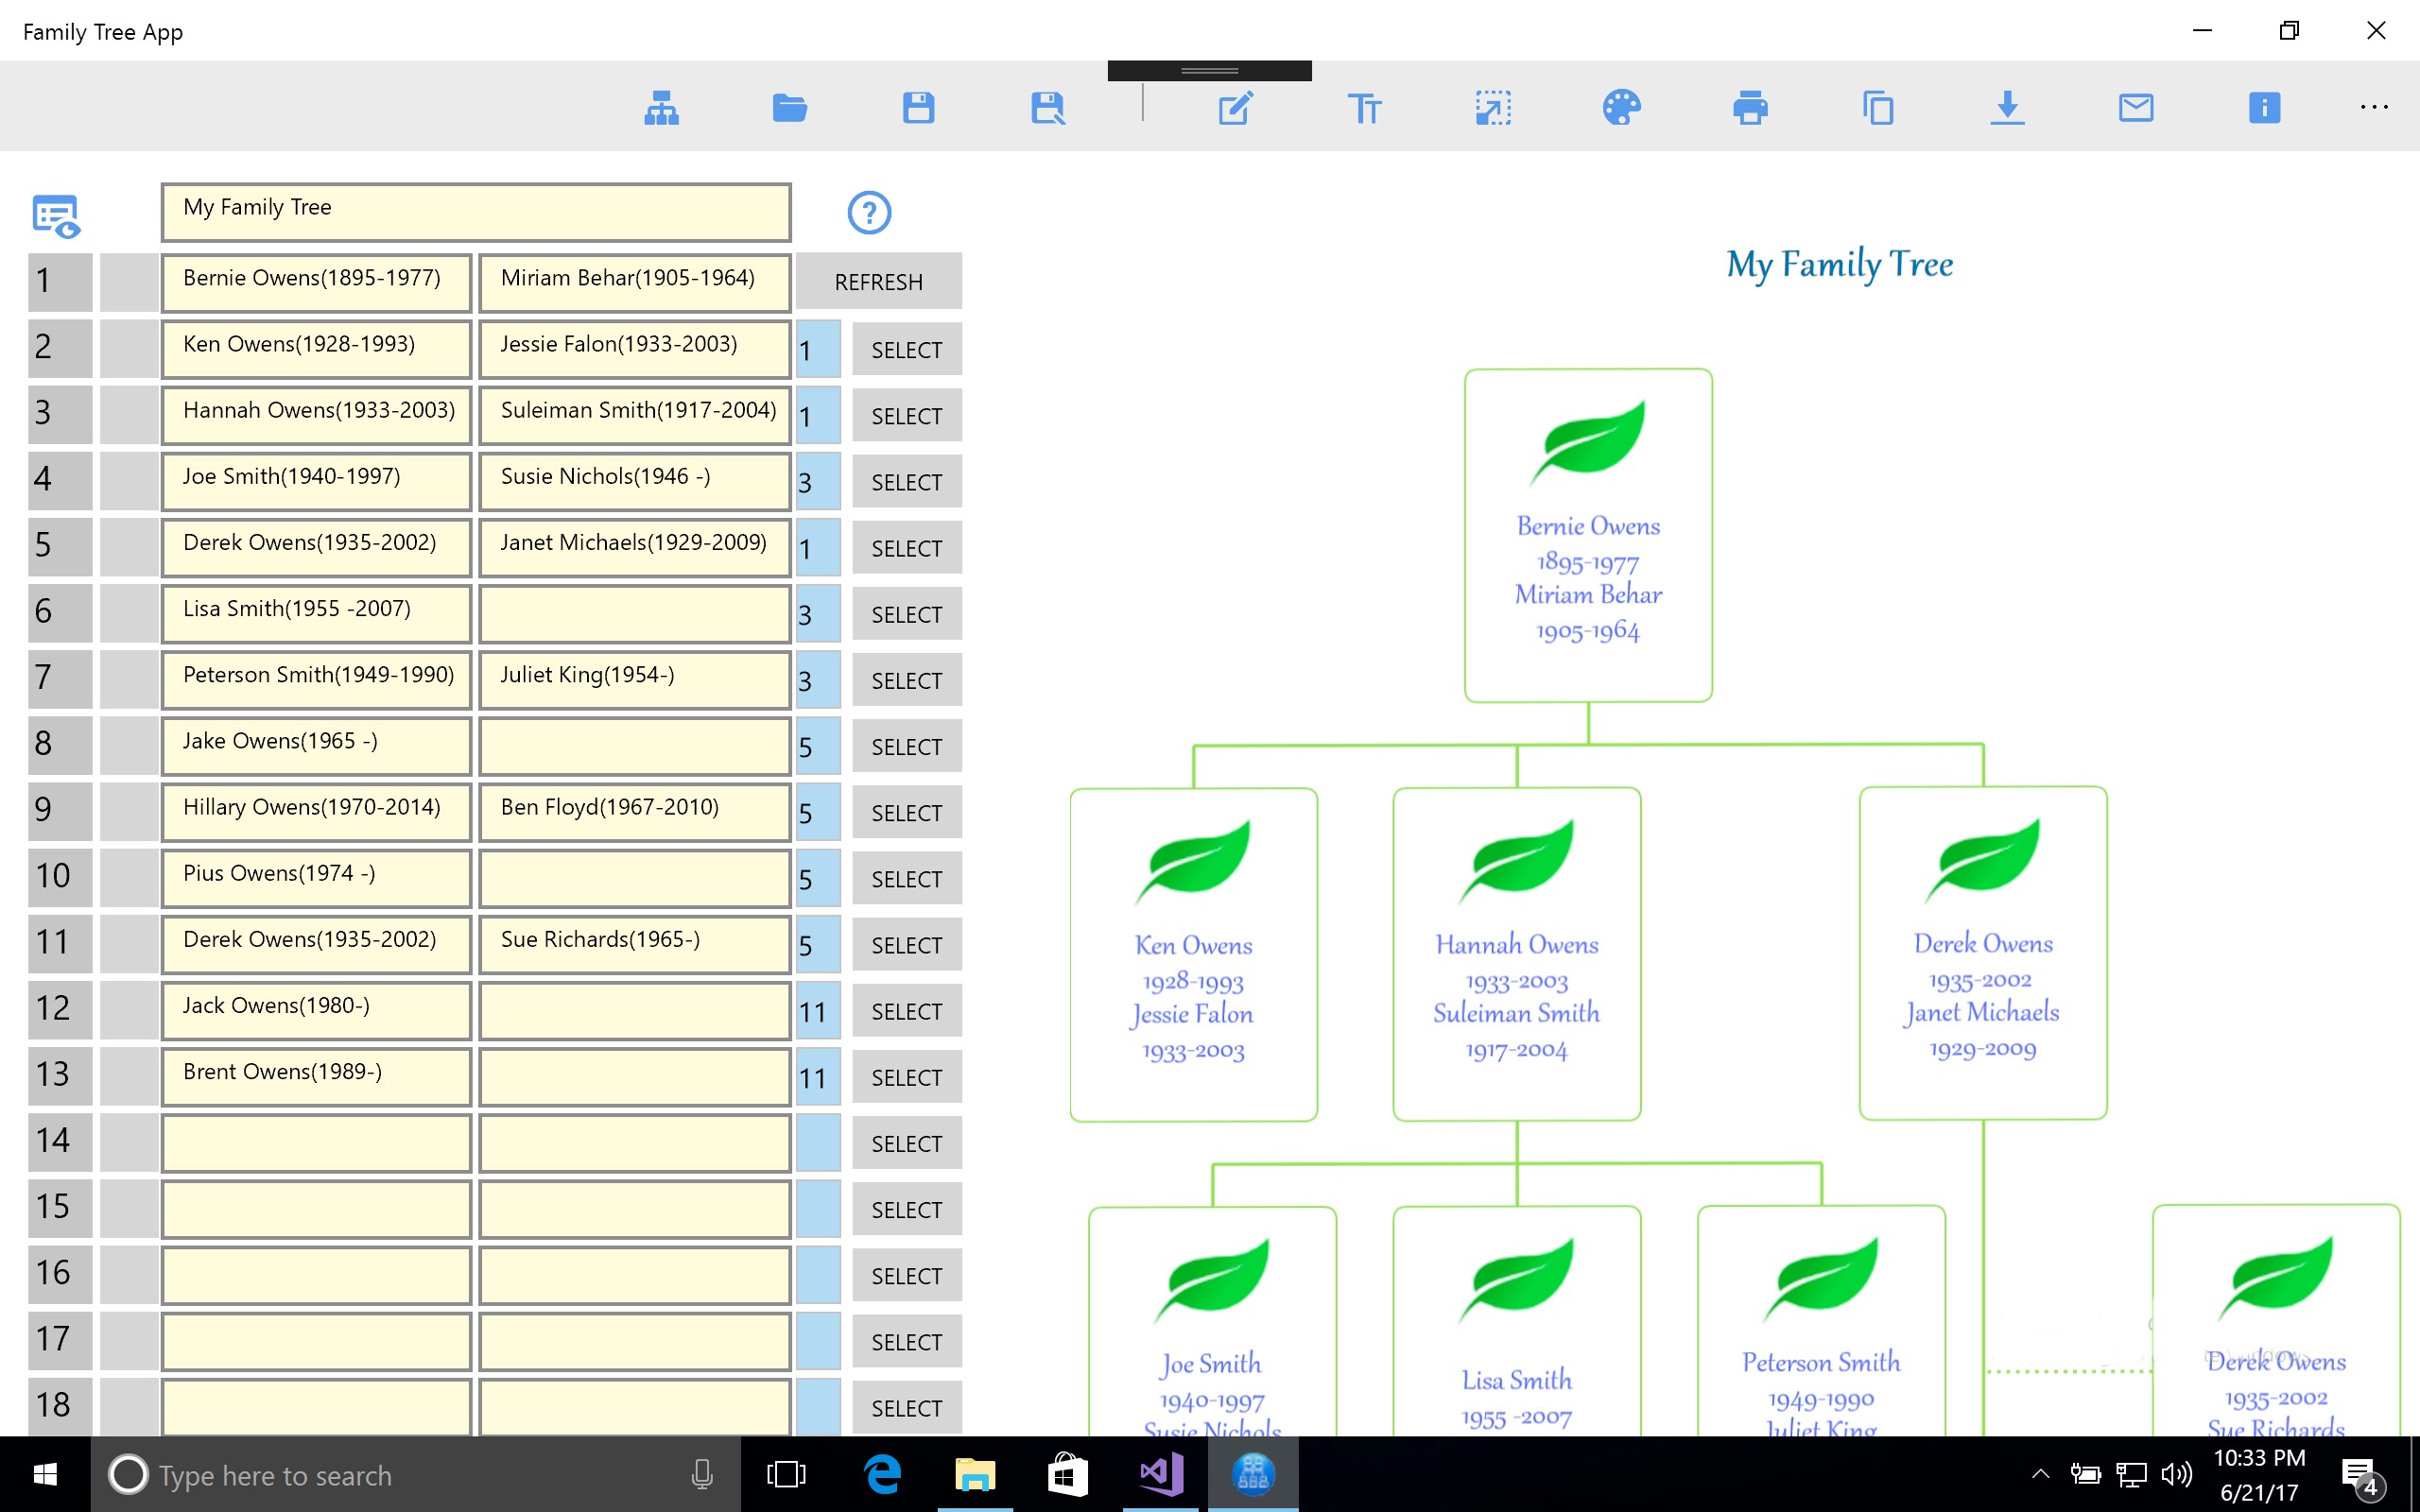Click the family tree hierarchy toolbar icon
The height and width of the screenshot is (1512, 2420).
(x=661, y=107)
